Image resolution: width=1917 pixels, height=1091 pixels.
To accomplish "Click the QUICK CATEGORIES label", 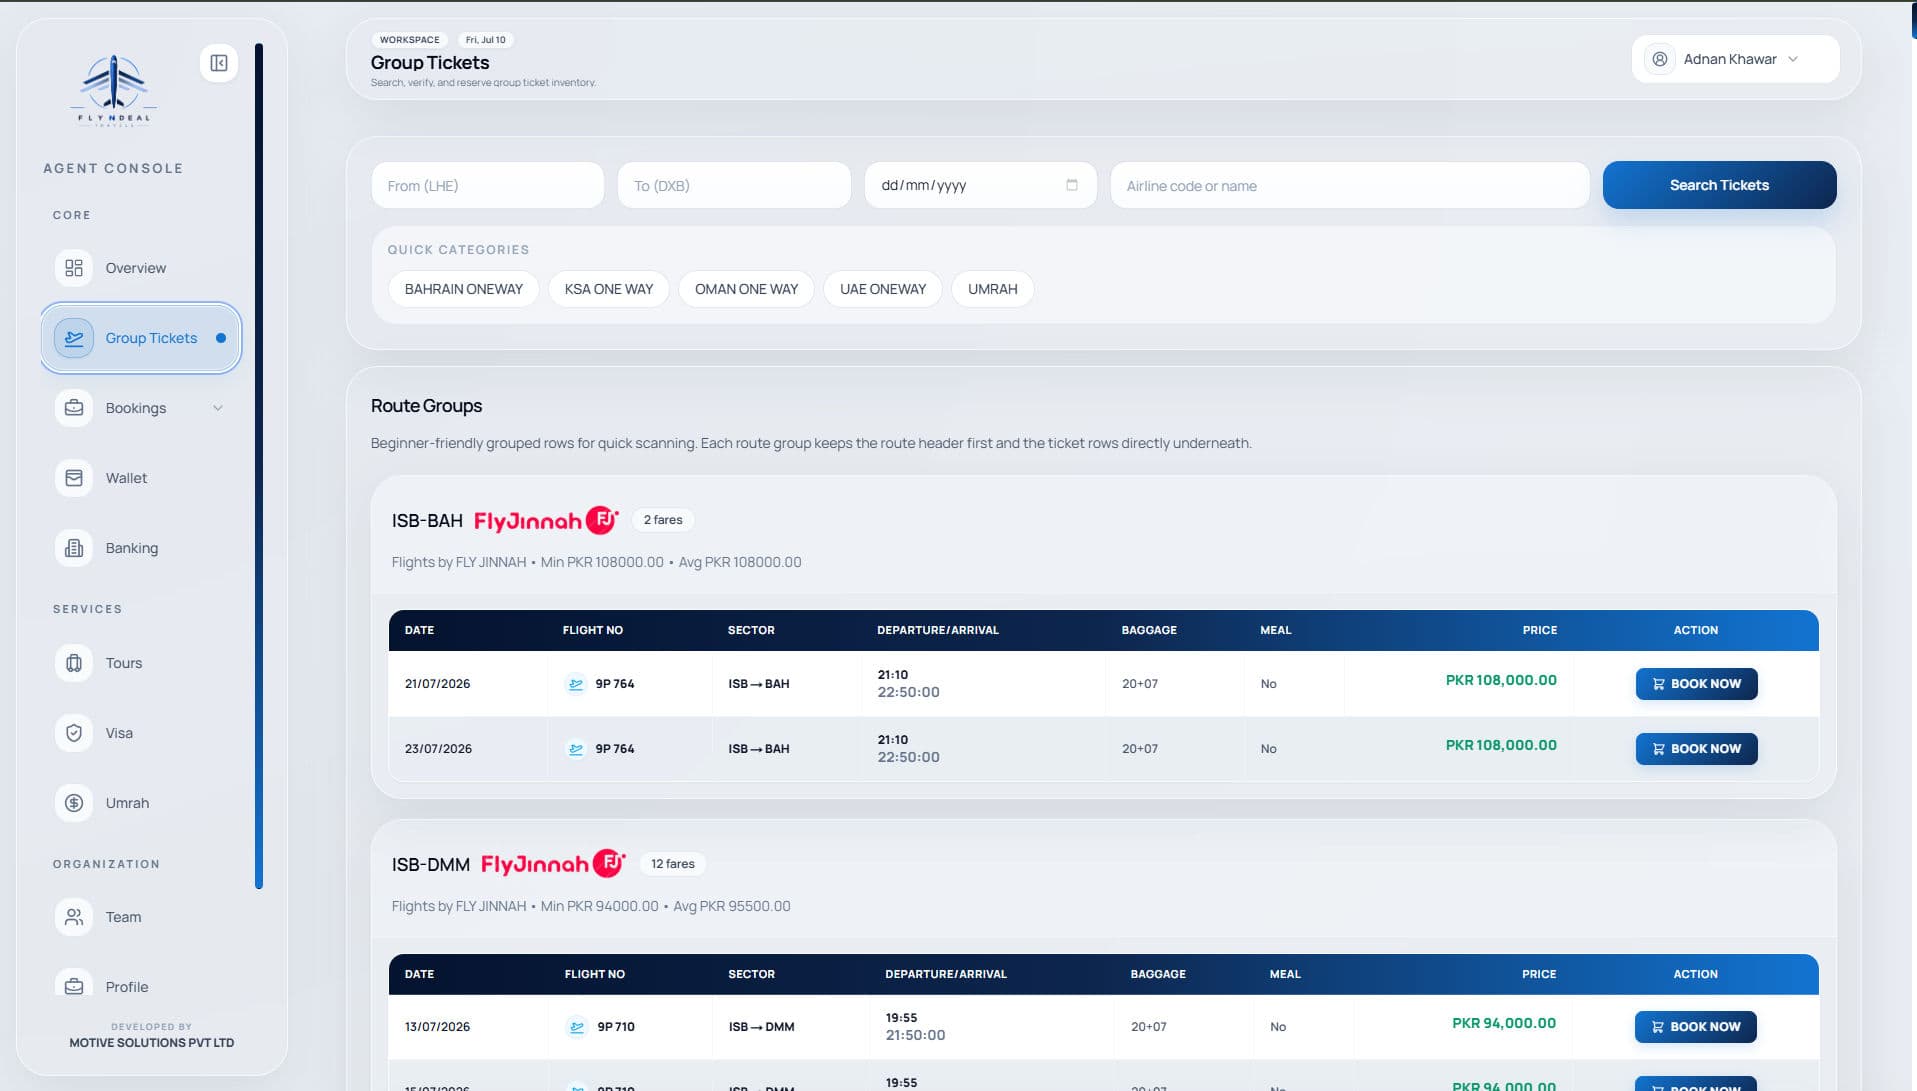I will click(x=458, y=250).
